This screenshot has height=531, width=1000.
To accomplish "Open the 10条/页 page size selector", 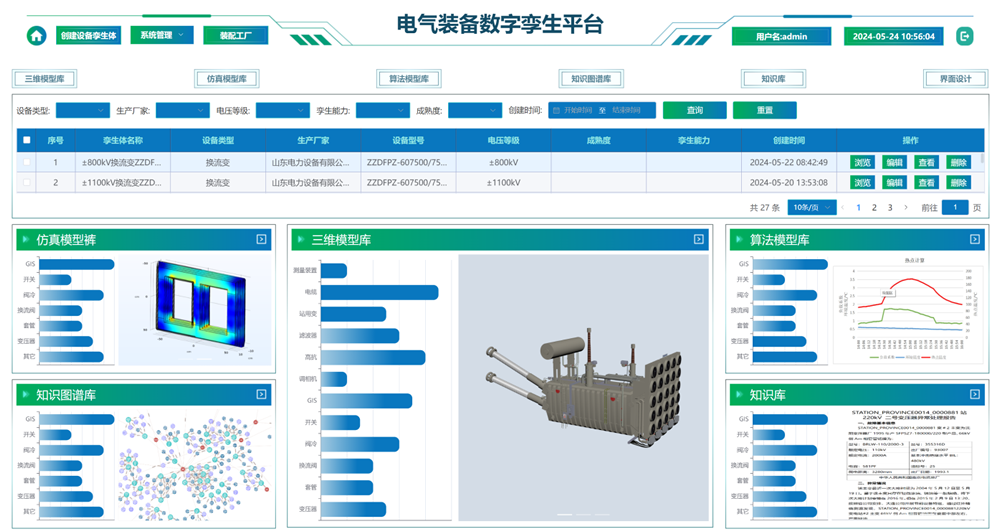I will pyautogui.click(x=811, y=208).
